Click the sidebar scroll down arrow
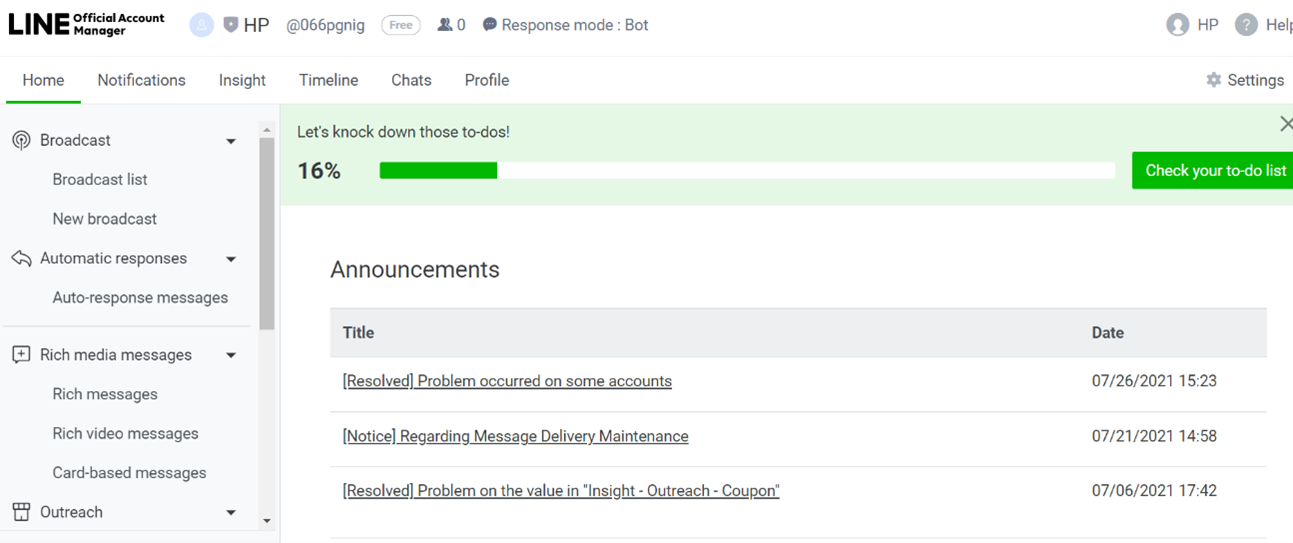 pos(266,521)
